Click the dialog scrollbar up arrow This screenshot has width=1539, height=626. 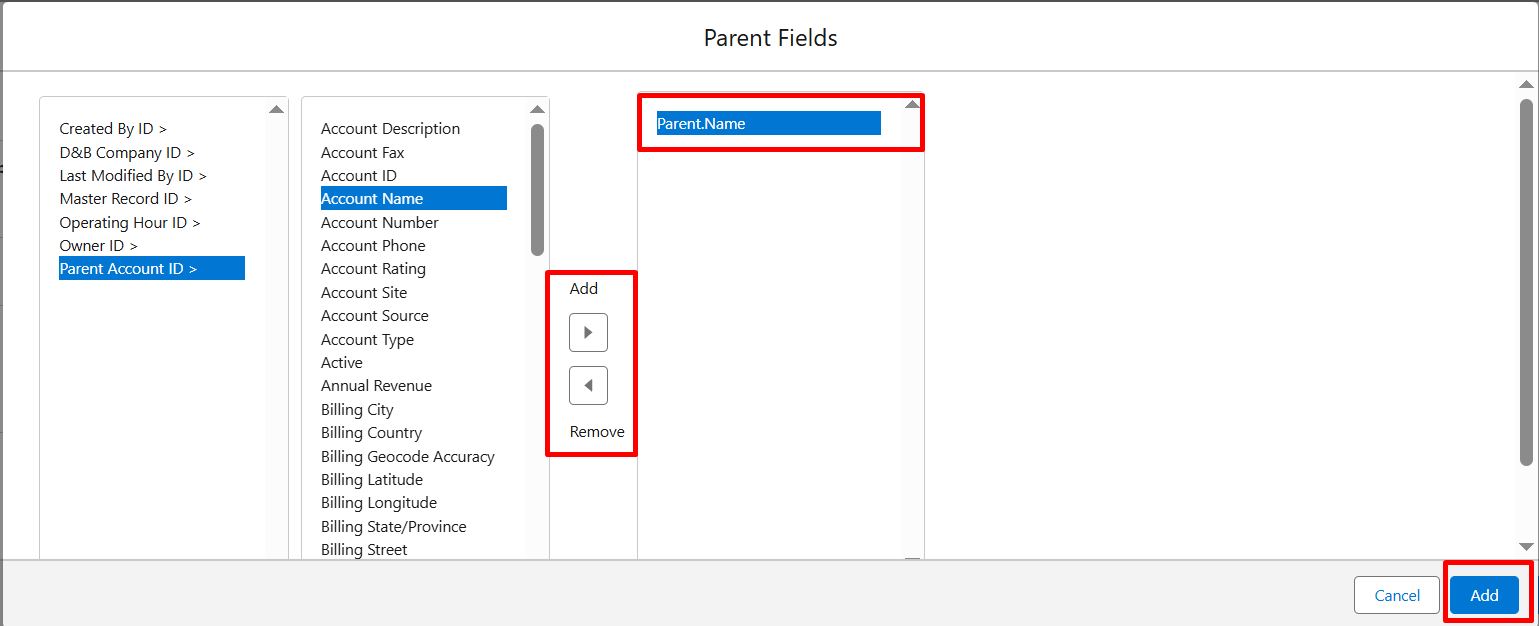(x=1526, y=85)
